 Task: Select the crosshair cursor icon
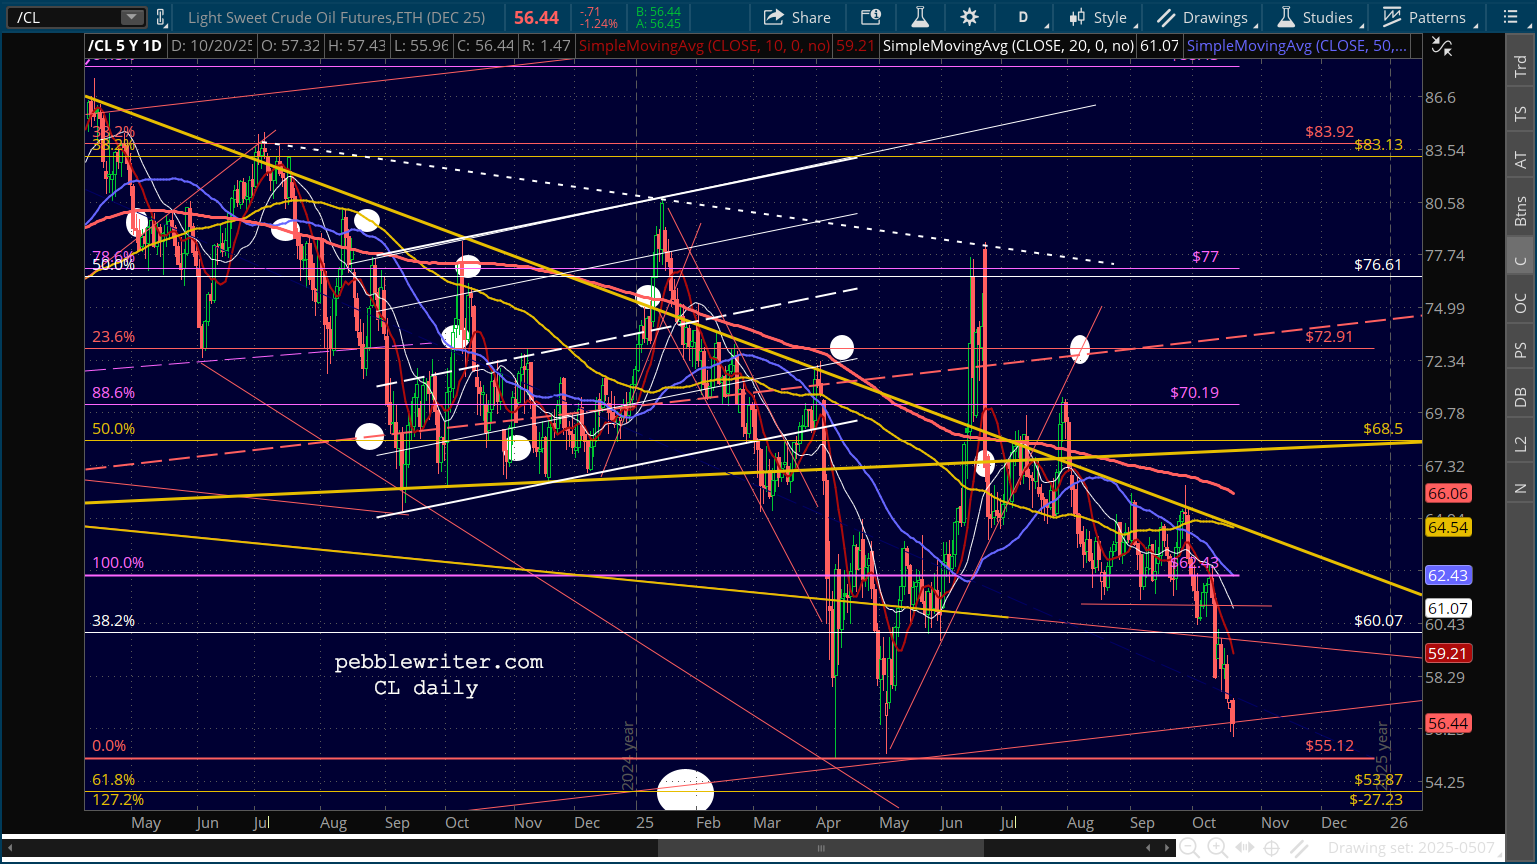click(1271, 848)
